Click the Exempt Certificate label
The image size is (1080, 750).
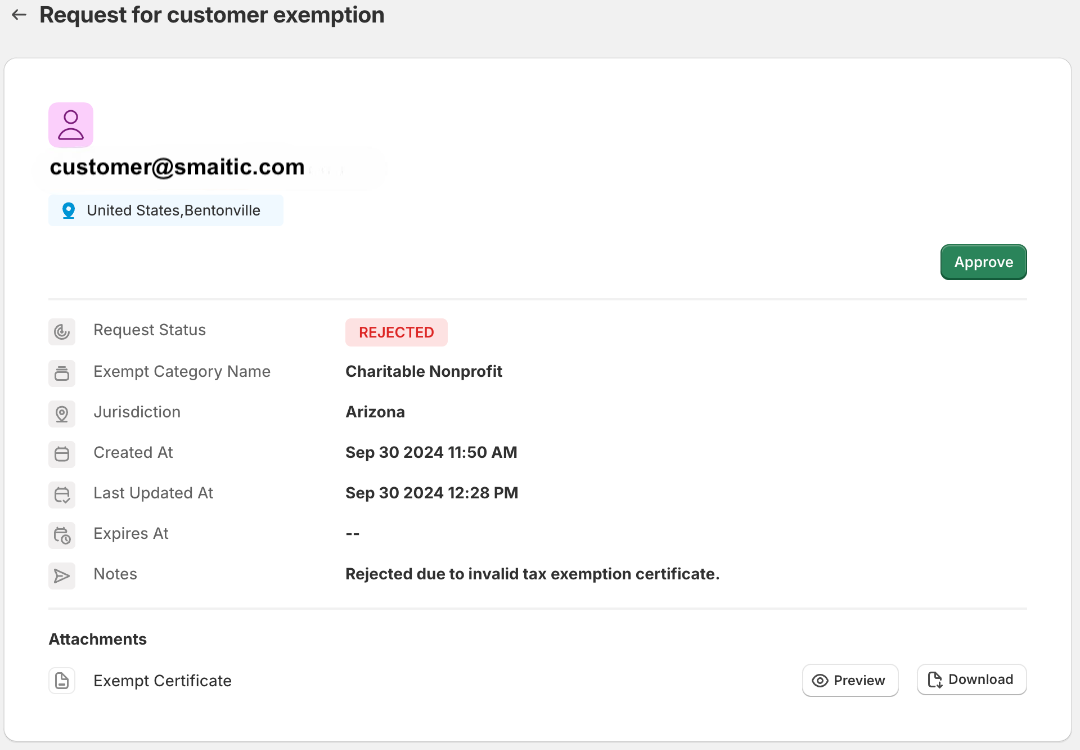(x=163, y=680)
